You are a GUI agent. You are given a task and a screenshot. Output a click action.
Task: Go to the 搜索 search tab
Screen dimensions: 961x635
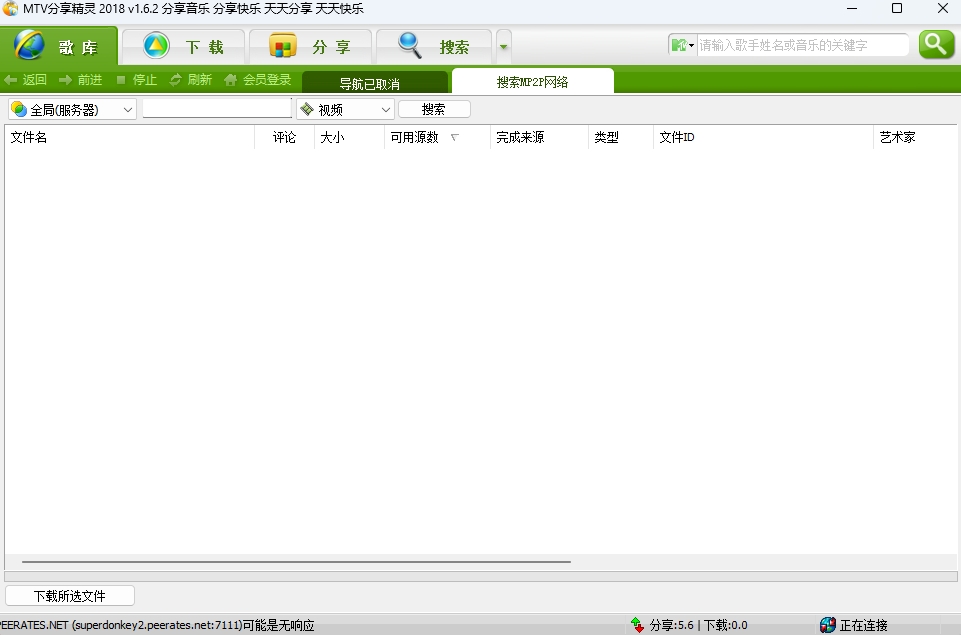click(x=434, y=47)
